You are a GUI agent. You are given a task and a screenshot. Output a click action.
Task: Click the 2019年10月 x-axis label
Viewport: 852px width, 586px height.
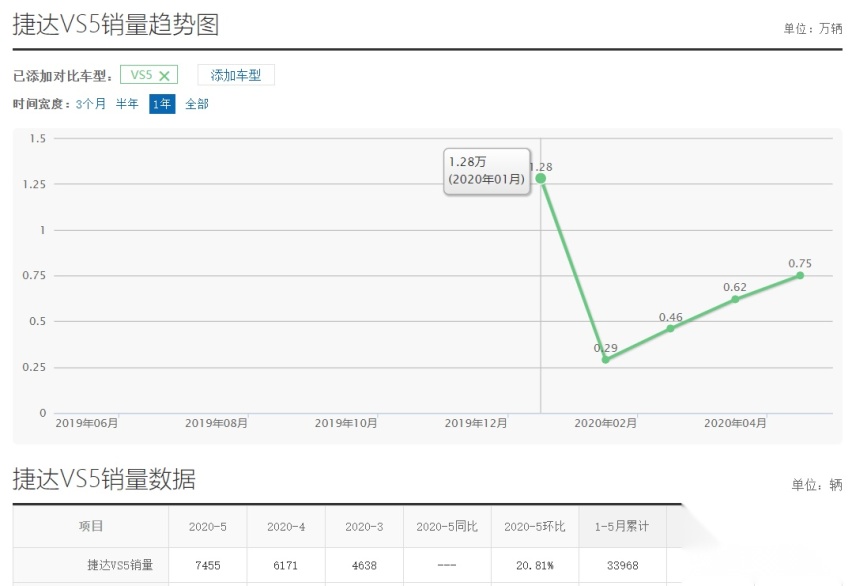coord(346,423)
